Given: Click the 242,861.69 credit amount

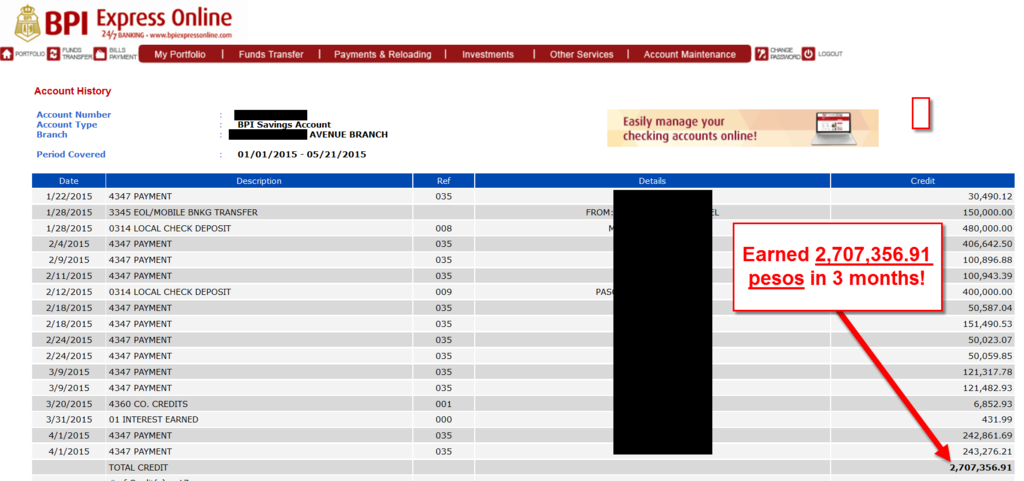Looking at the screenshot, I should click(x=987, y=435).
